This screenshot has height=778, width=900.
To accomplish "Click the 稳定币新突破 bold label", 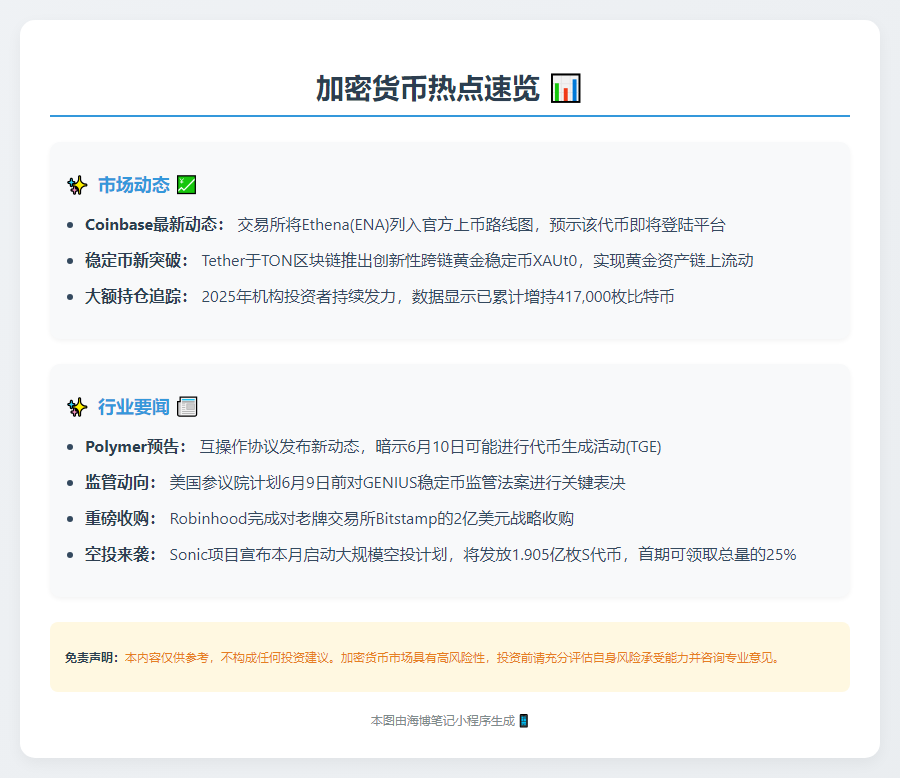I will tap(137, 261).
